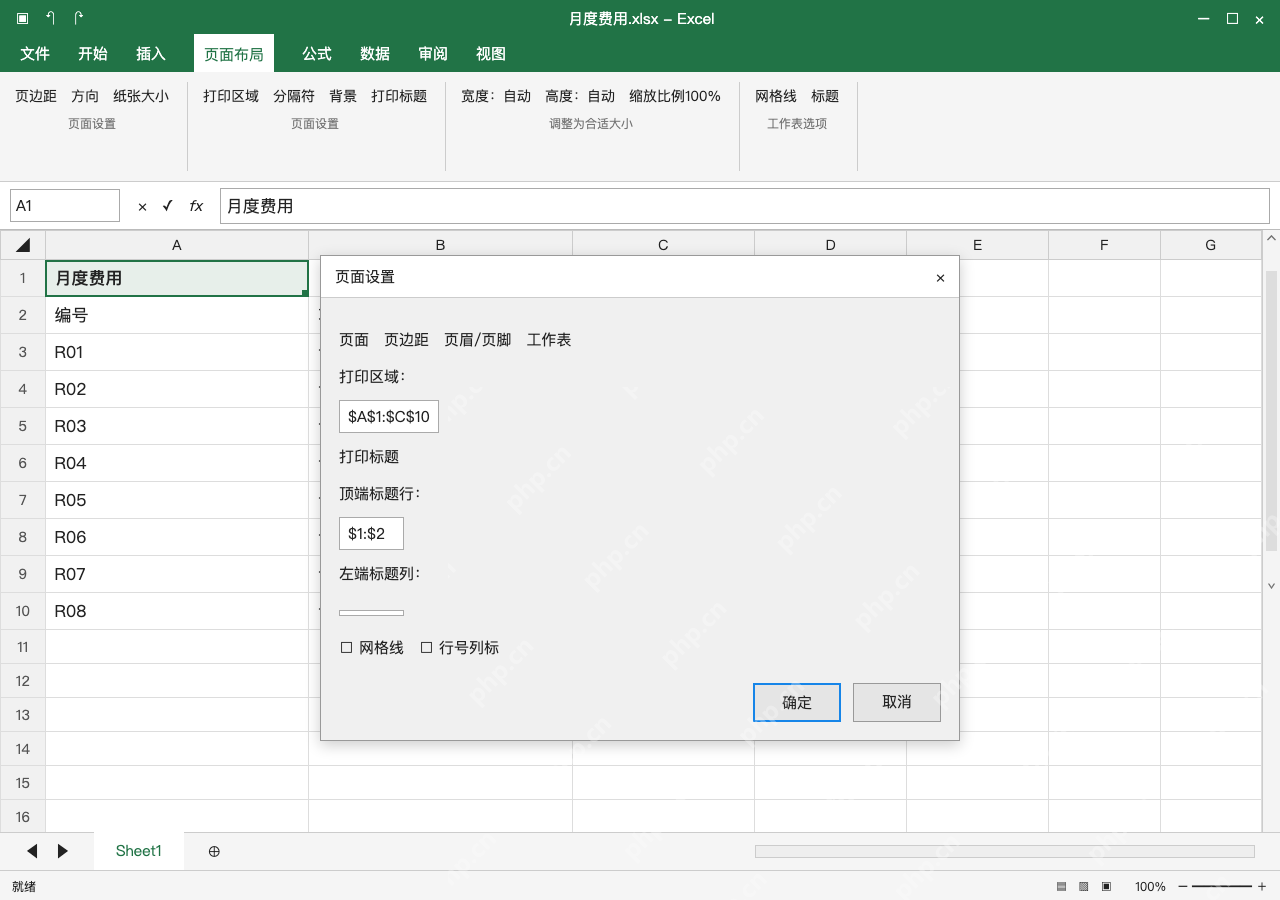Switch to the 数据 ribbon tab
Image resolution: width=1280 pixels, height=900 pixels.
coord(375,54)
